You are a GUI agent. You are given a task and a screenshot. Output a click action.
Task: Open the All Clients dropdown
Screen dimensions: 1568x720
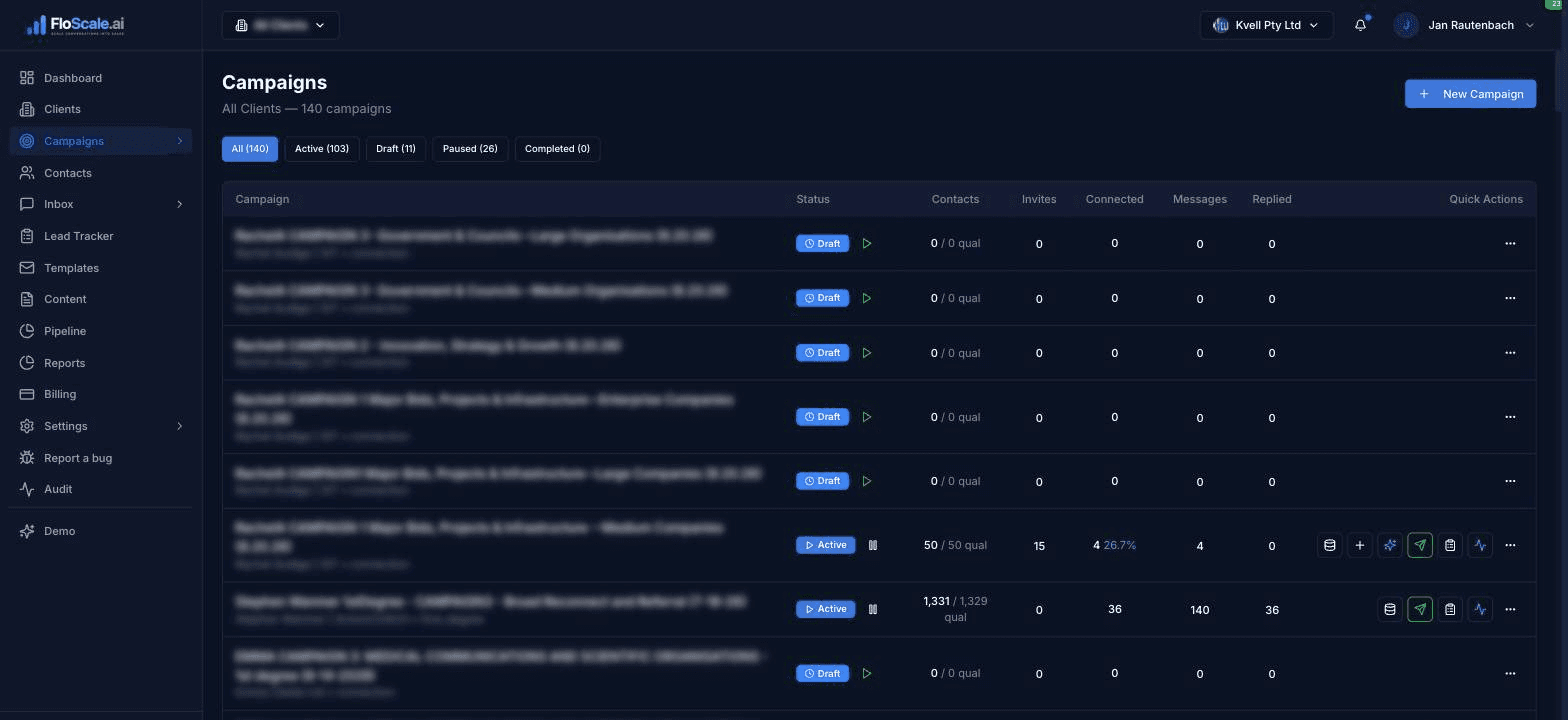tap(280, 25)
